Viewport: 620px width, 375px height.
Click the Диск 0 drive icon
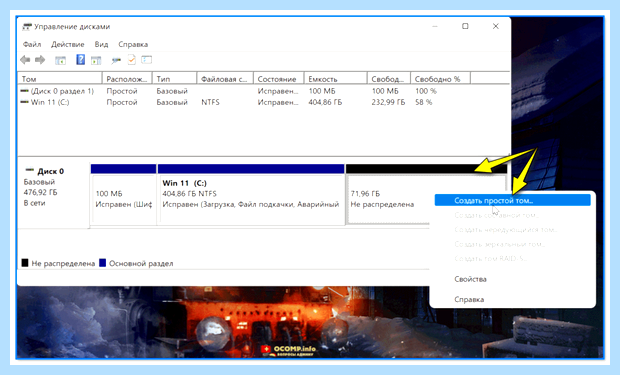30,170
